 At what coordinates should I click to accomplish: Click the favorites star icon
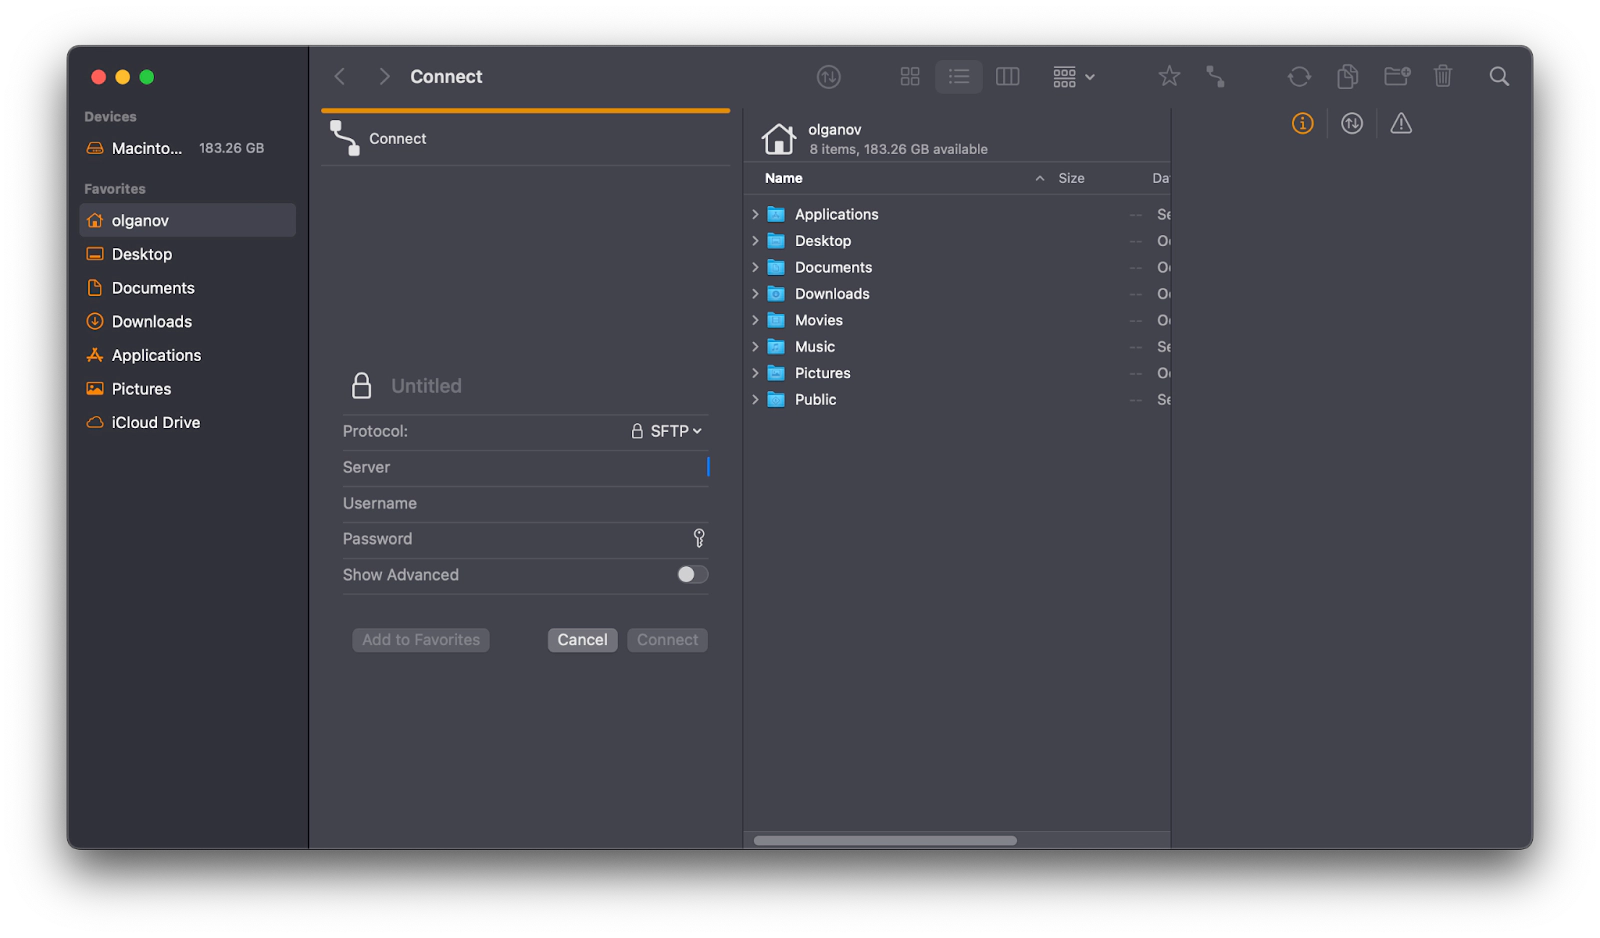1169,77
